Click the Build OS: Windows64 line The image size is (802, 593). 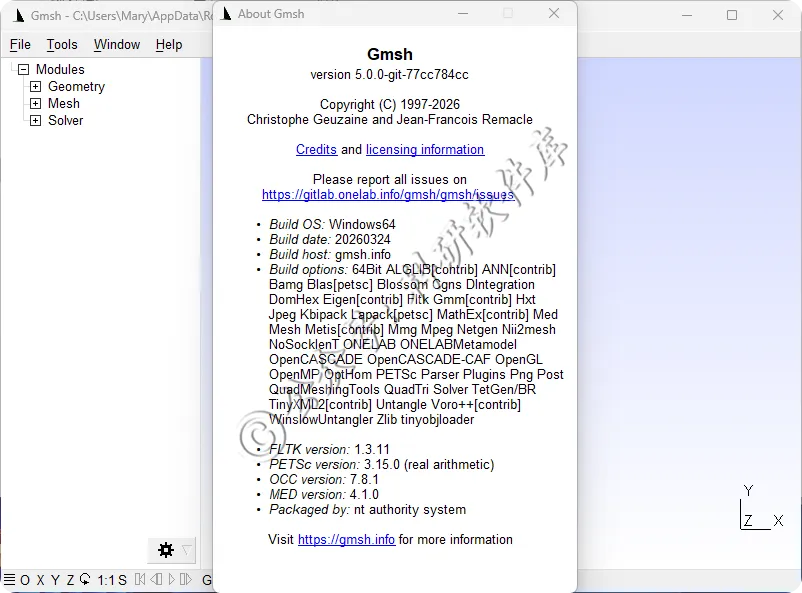(332, 225)
